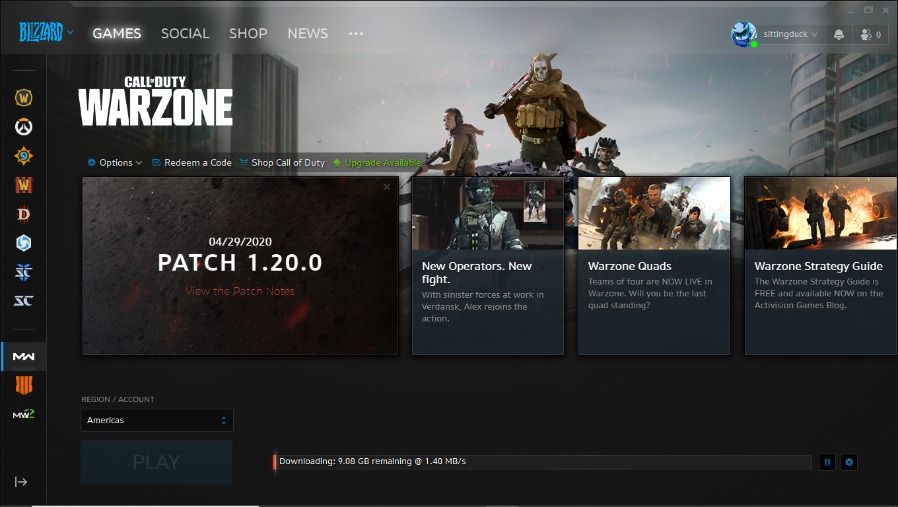Go to the GAMES tab
The height and width of the screenshot is (507, 898).
tap(117, 33)
